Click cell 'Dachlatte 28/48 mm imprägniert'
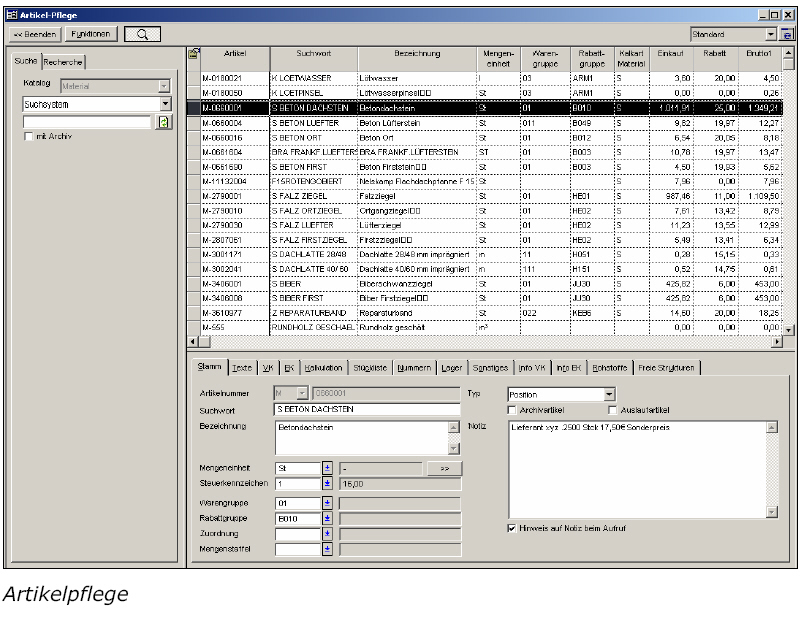The height and width of the screenshot is (621, 810). pos(416,255)
